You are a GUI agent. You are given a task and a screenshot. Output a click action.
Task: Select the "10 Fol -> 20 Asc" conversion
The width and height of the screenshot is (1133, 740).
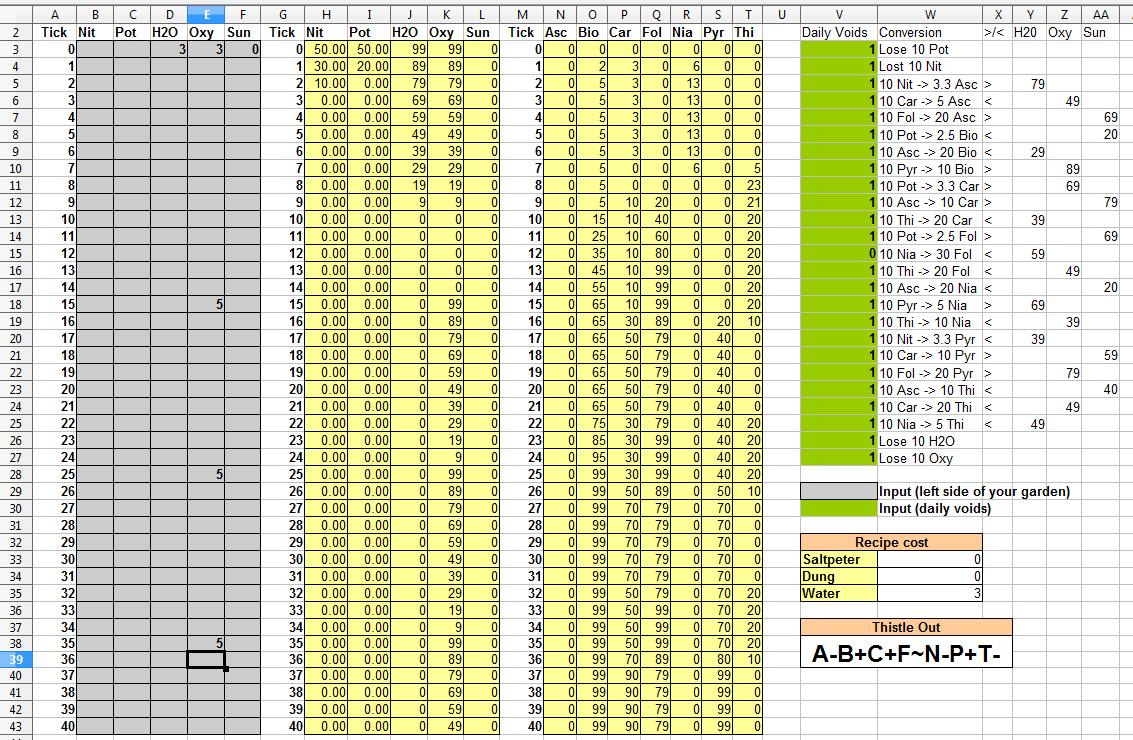click(x=930, y=117)
